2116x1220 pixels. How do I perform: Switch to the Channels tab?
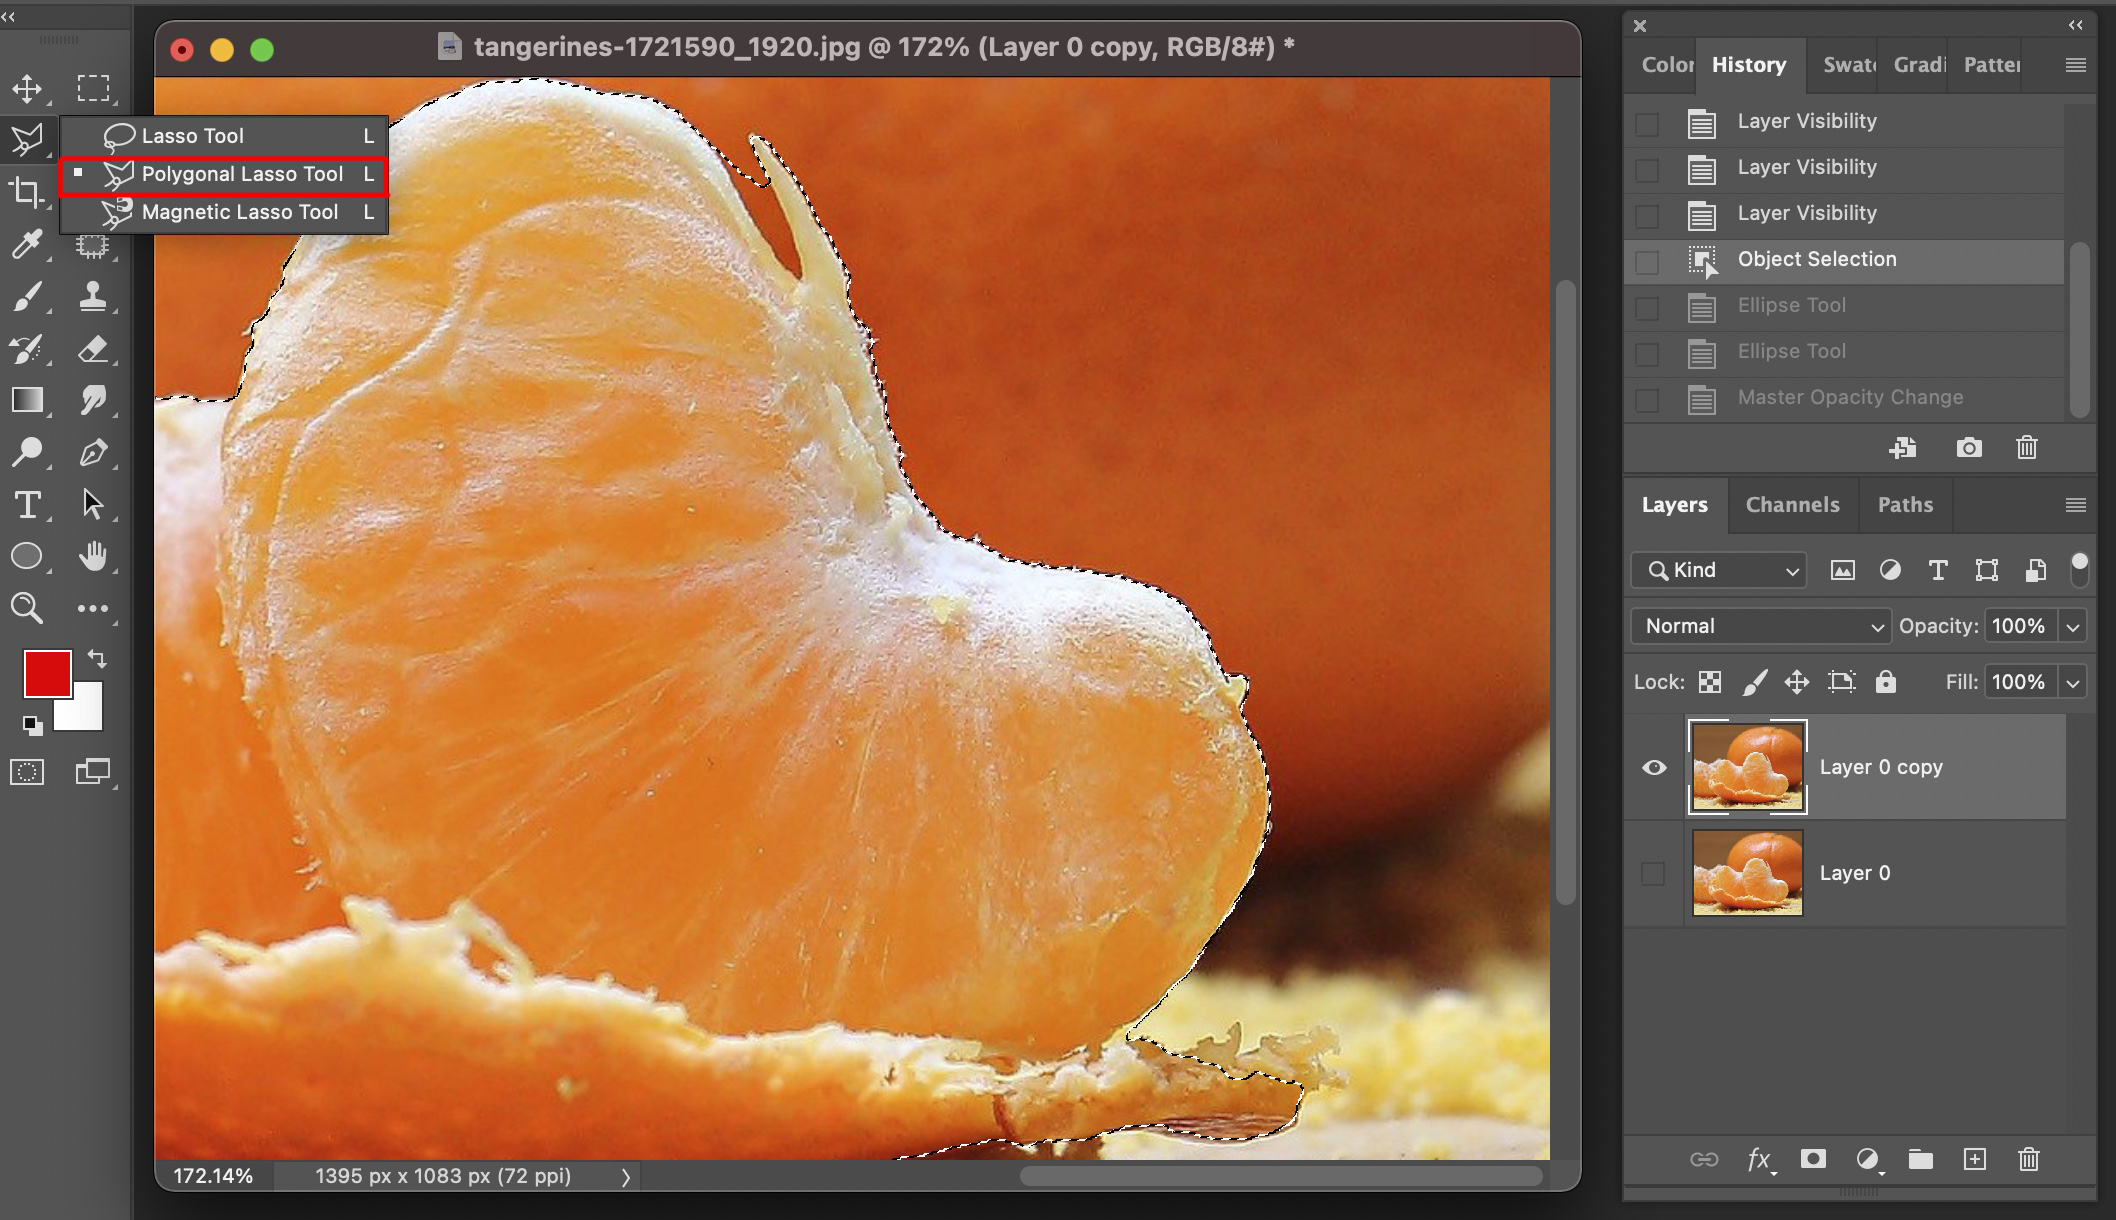point(1792,505)
